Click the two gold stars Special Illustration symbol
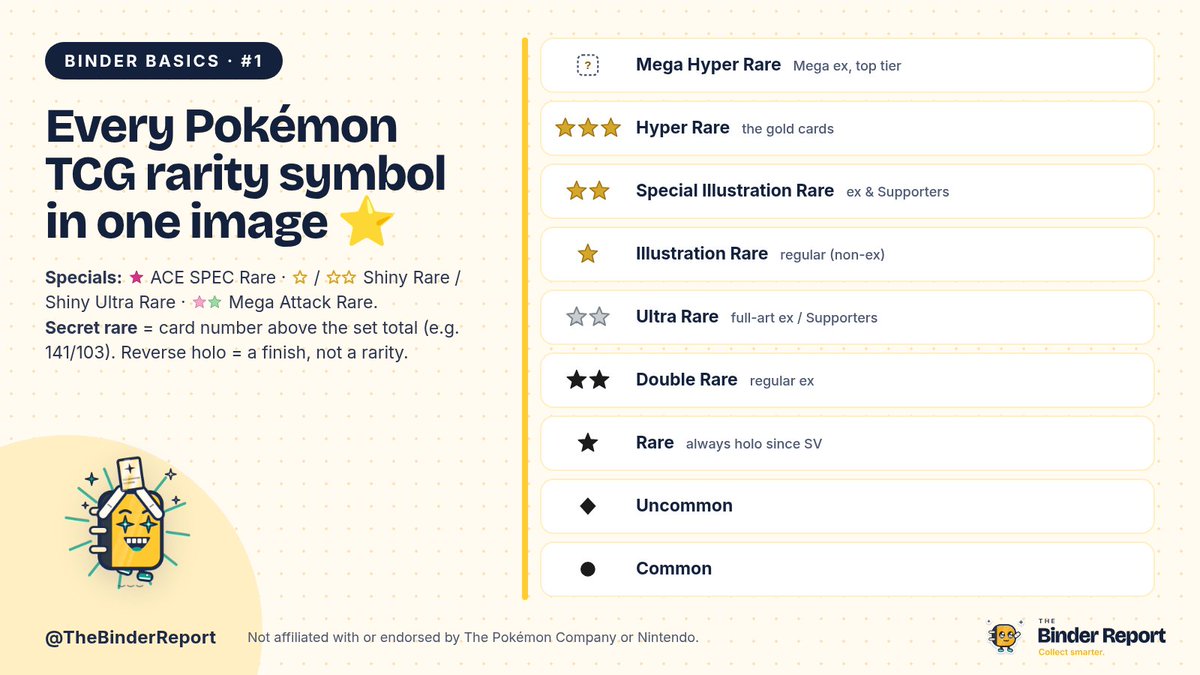The width and height of the screenshot is (1200, 675). tap(588, 191)
